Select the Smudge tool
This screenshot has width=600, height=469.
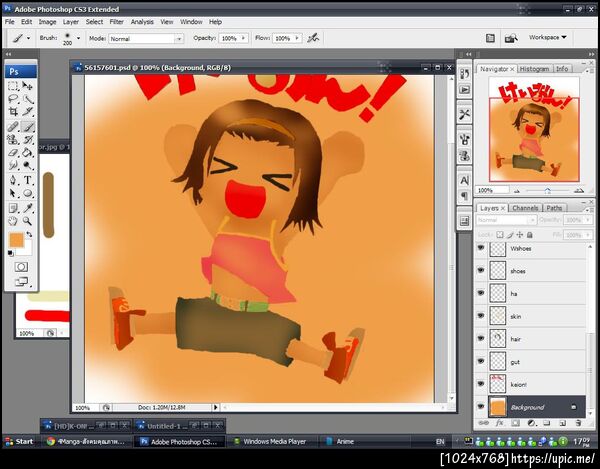(13, 166)
